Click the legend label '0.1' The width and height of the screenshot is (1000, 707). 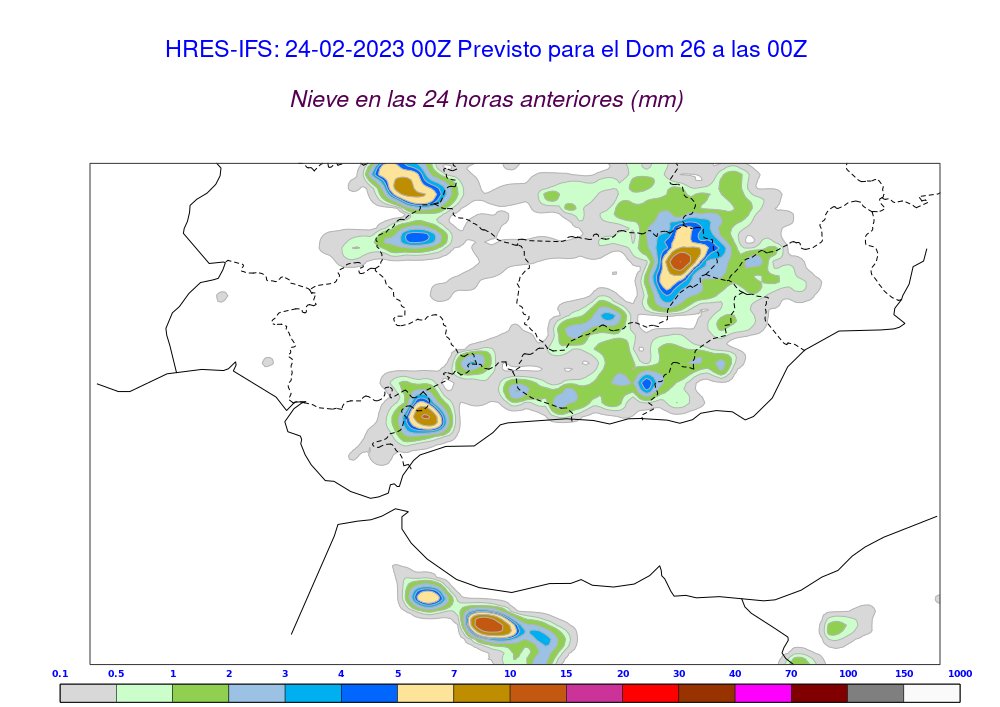pyautogui.click(x=60, y=673)
